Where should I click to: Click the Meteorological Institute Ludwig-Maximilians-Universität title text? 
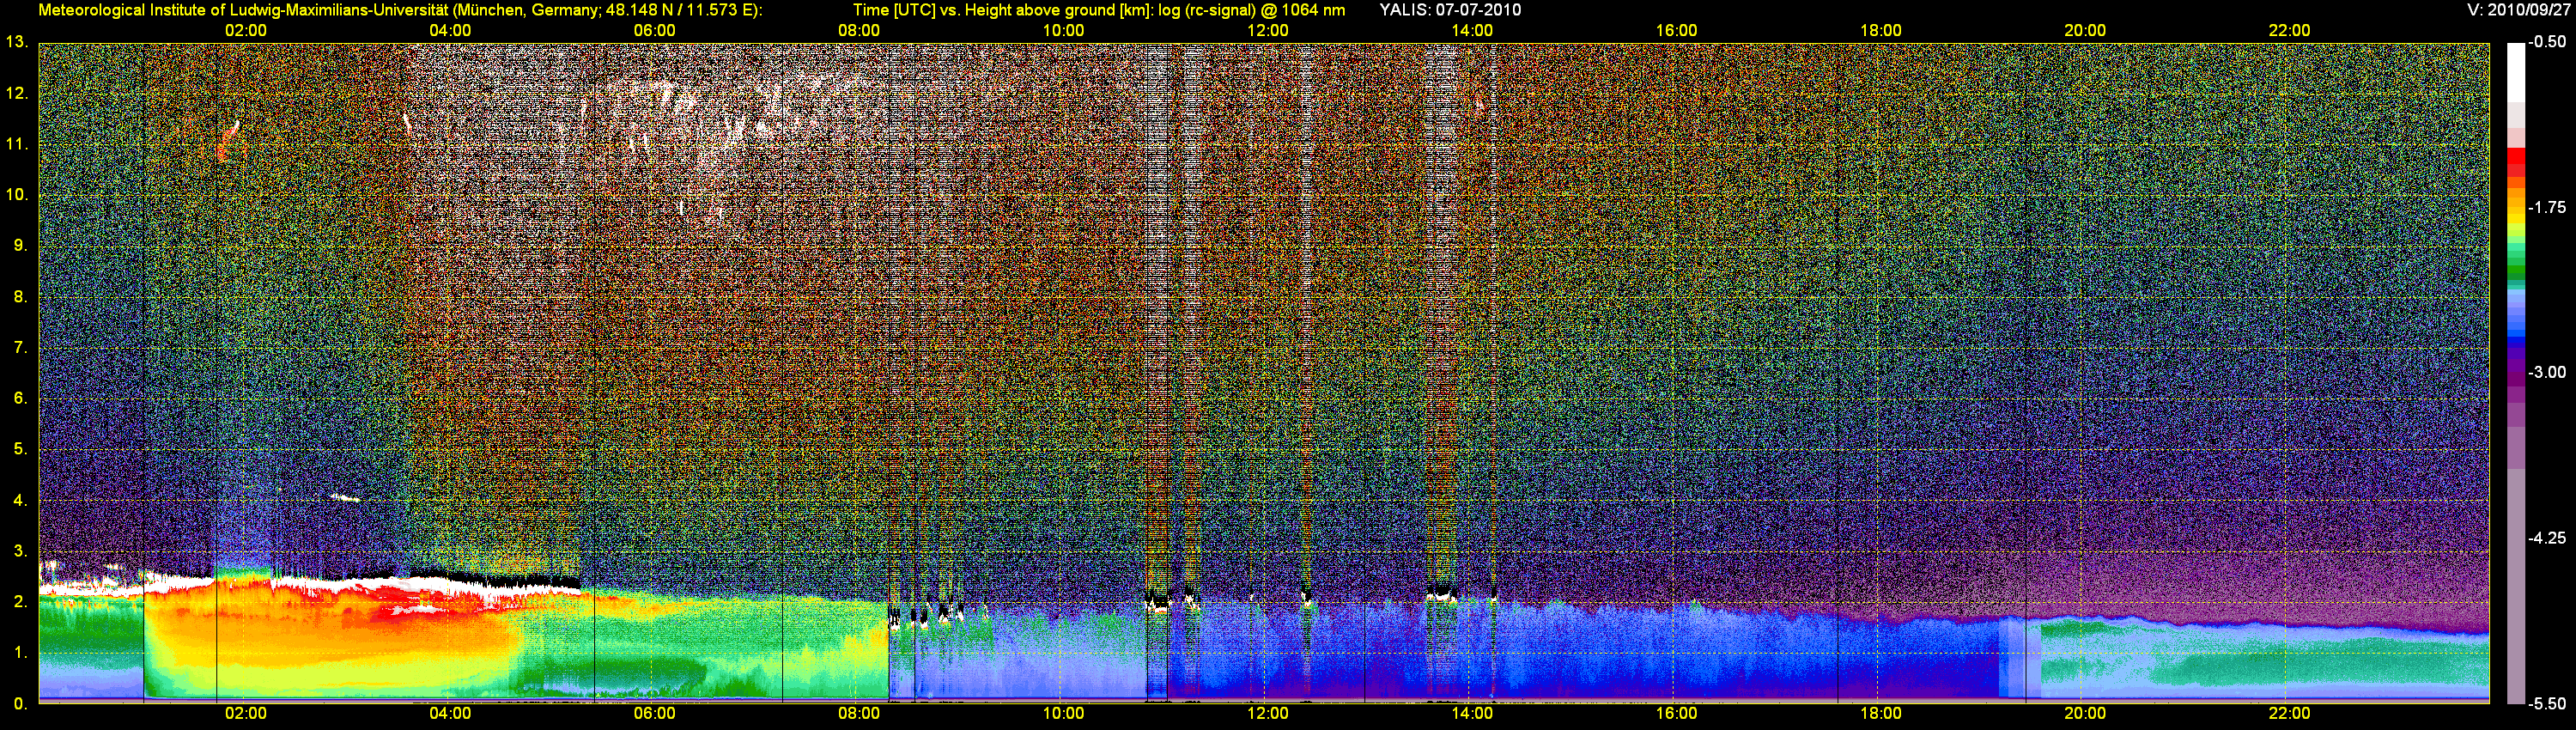point(400,10)
